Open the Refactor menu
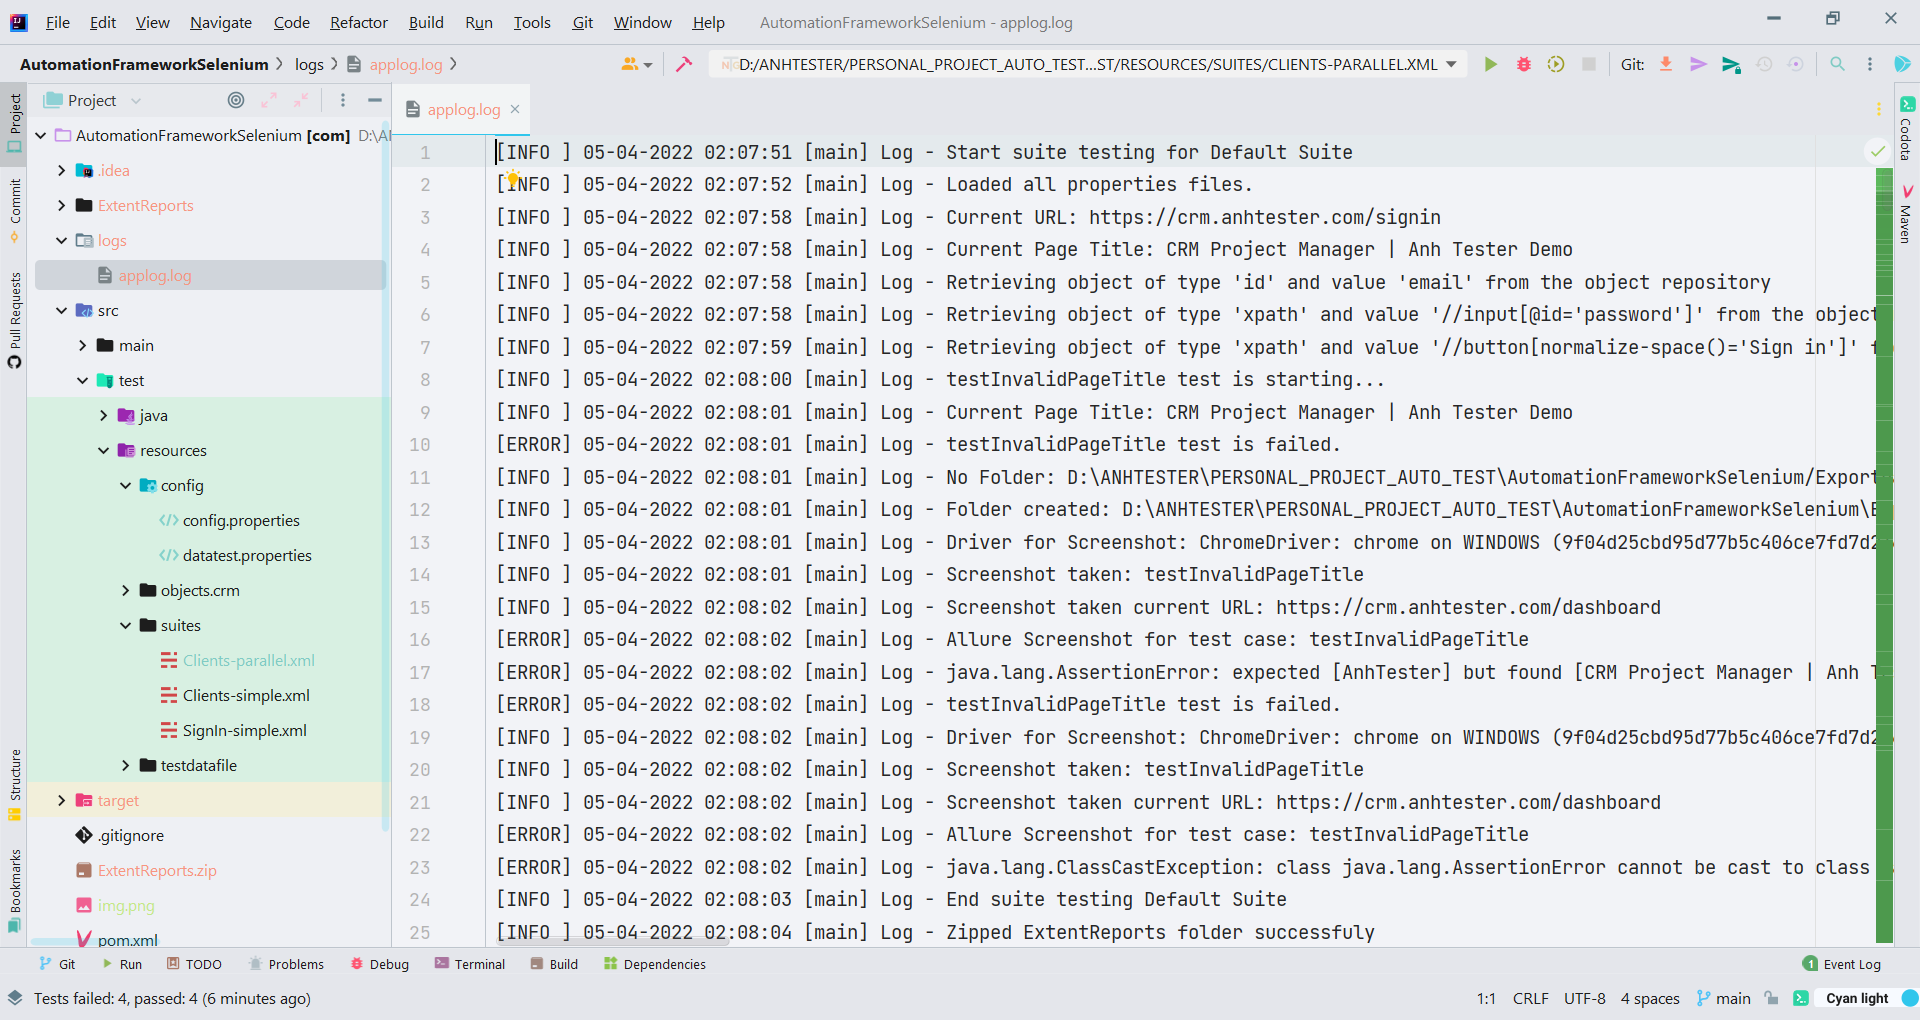 pos(359,22)
